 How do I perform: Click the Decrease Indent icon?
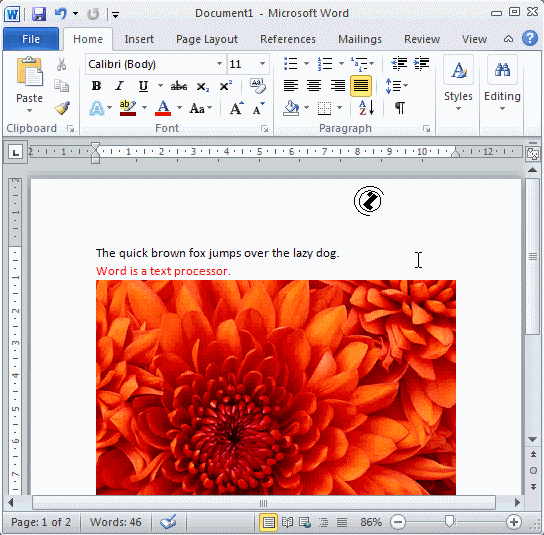(399, 64)
